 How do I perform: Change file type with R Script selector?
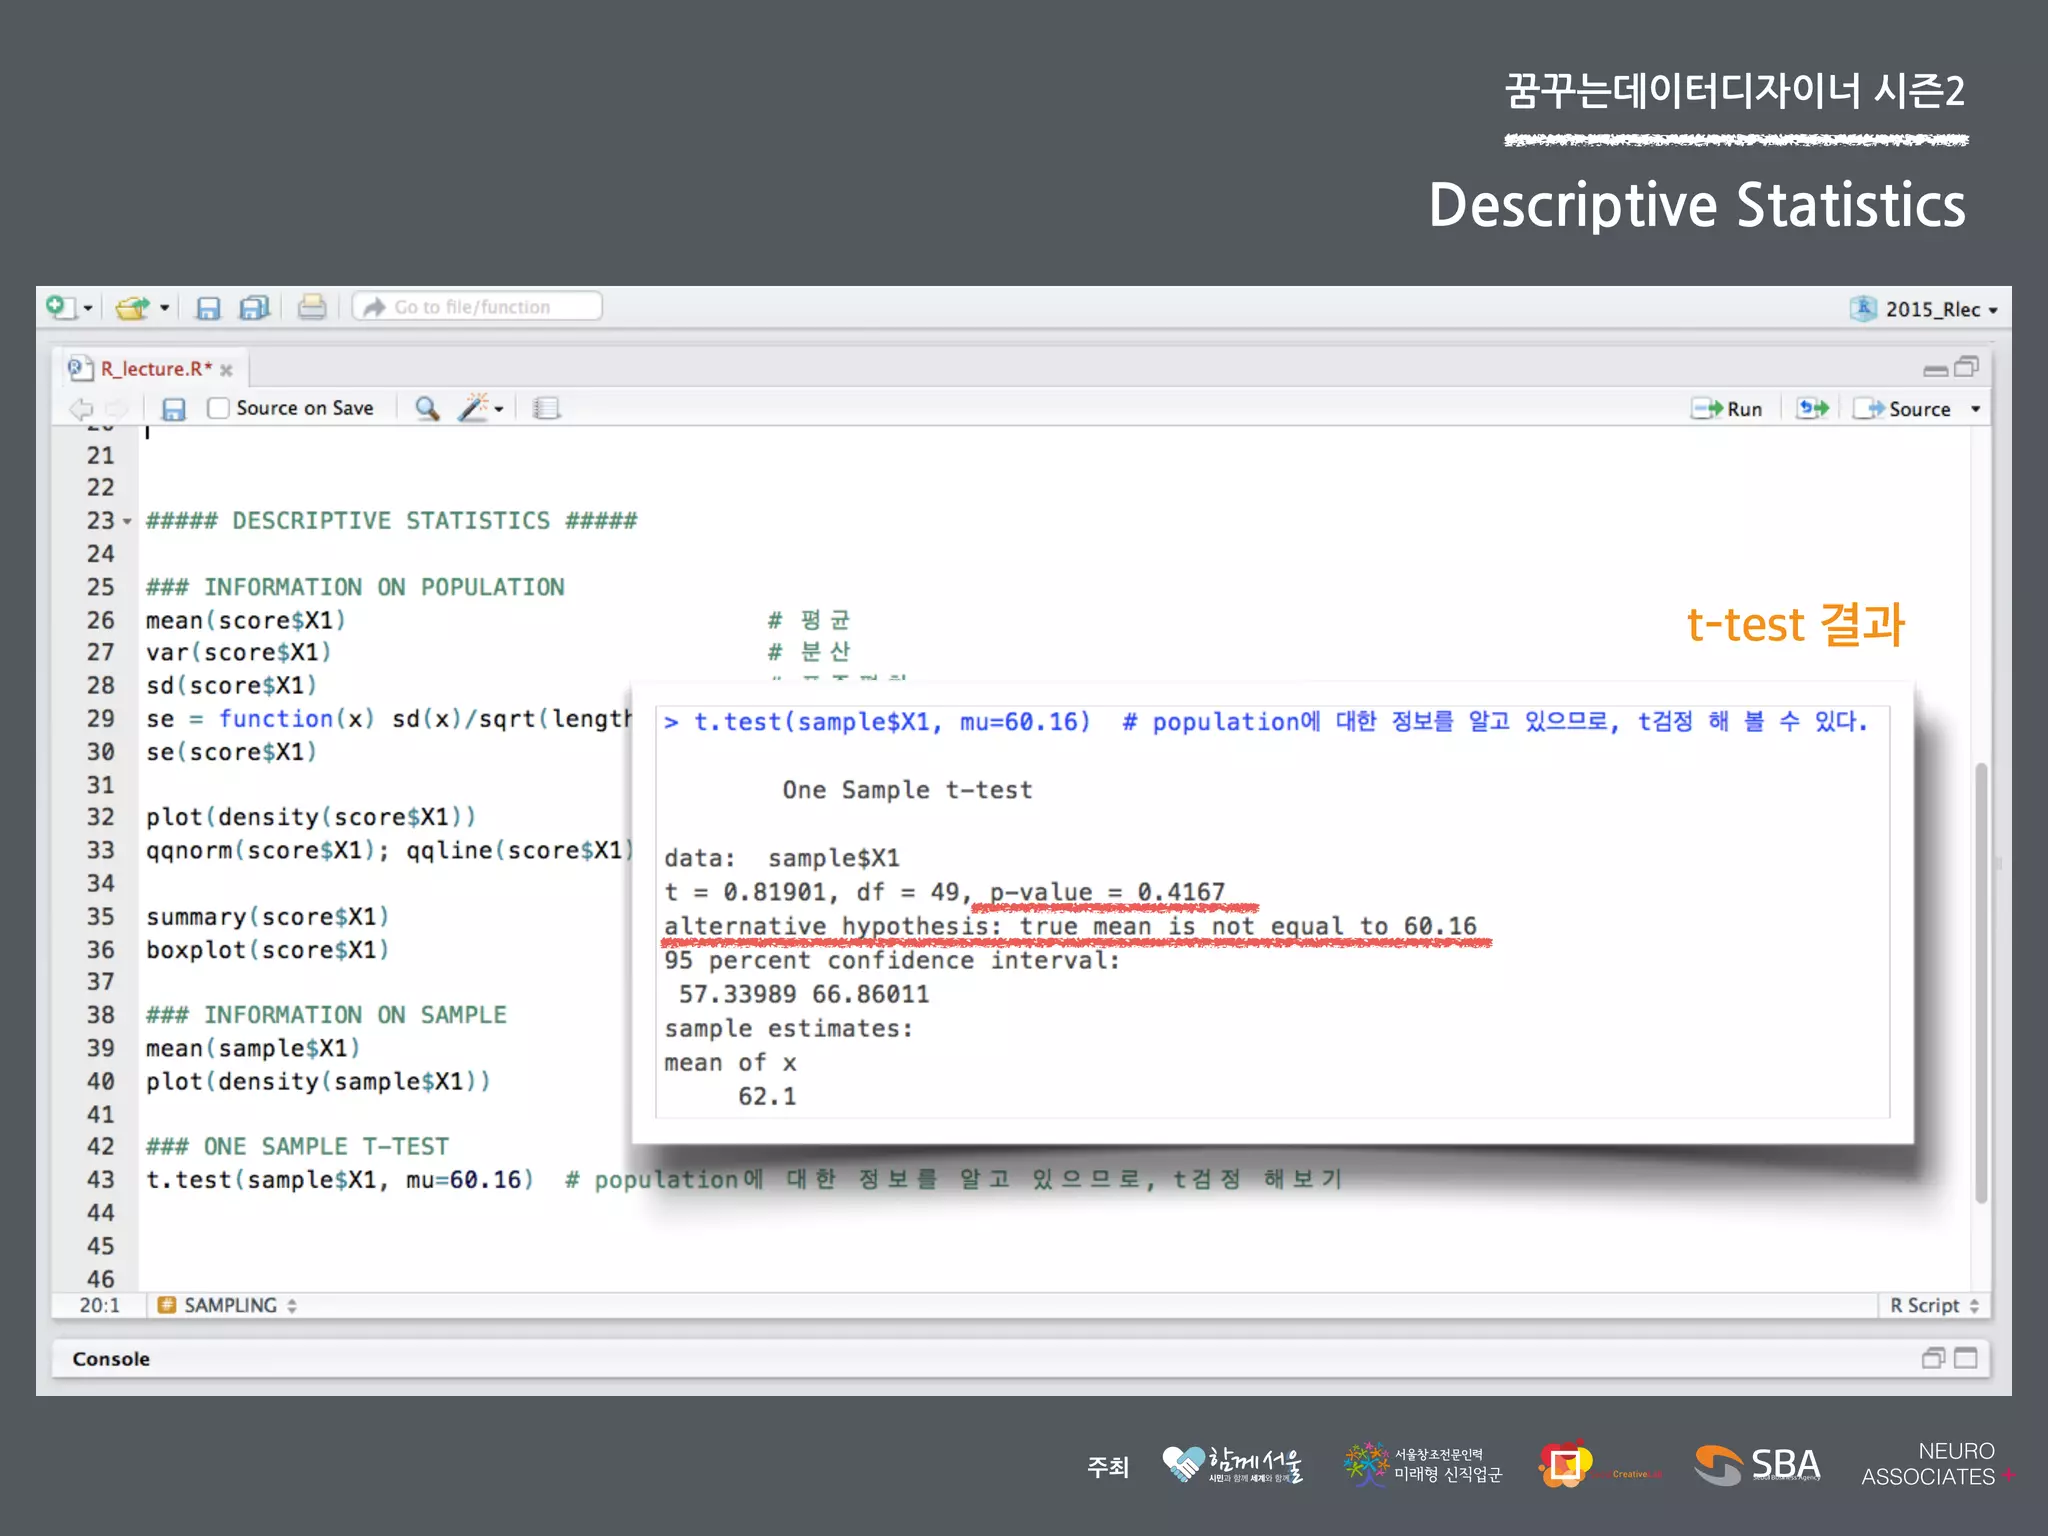(x=1933, y=1305)
